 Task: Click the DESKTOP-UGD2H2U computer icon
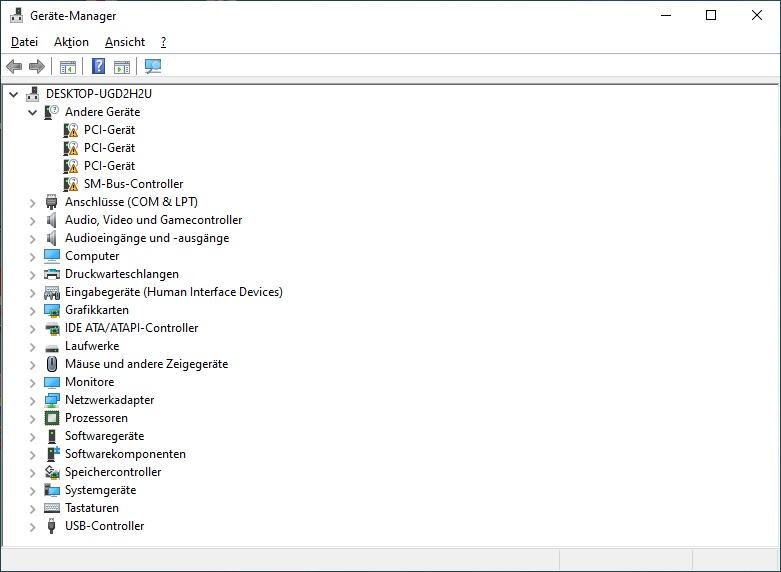tap(32, 94)
